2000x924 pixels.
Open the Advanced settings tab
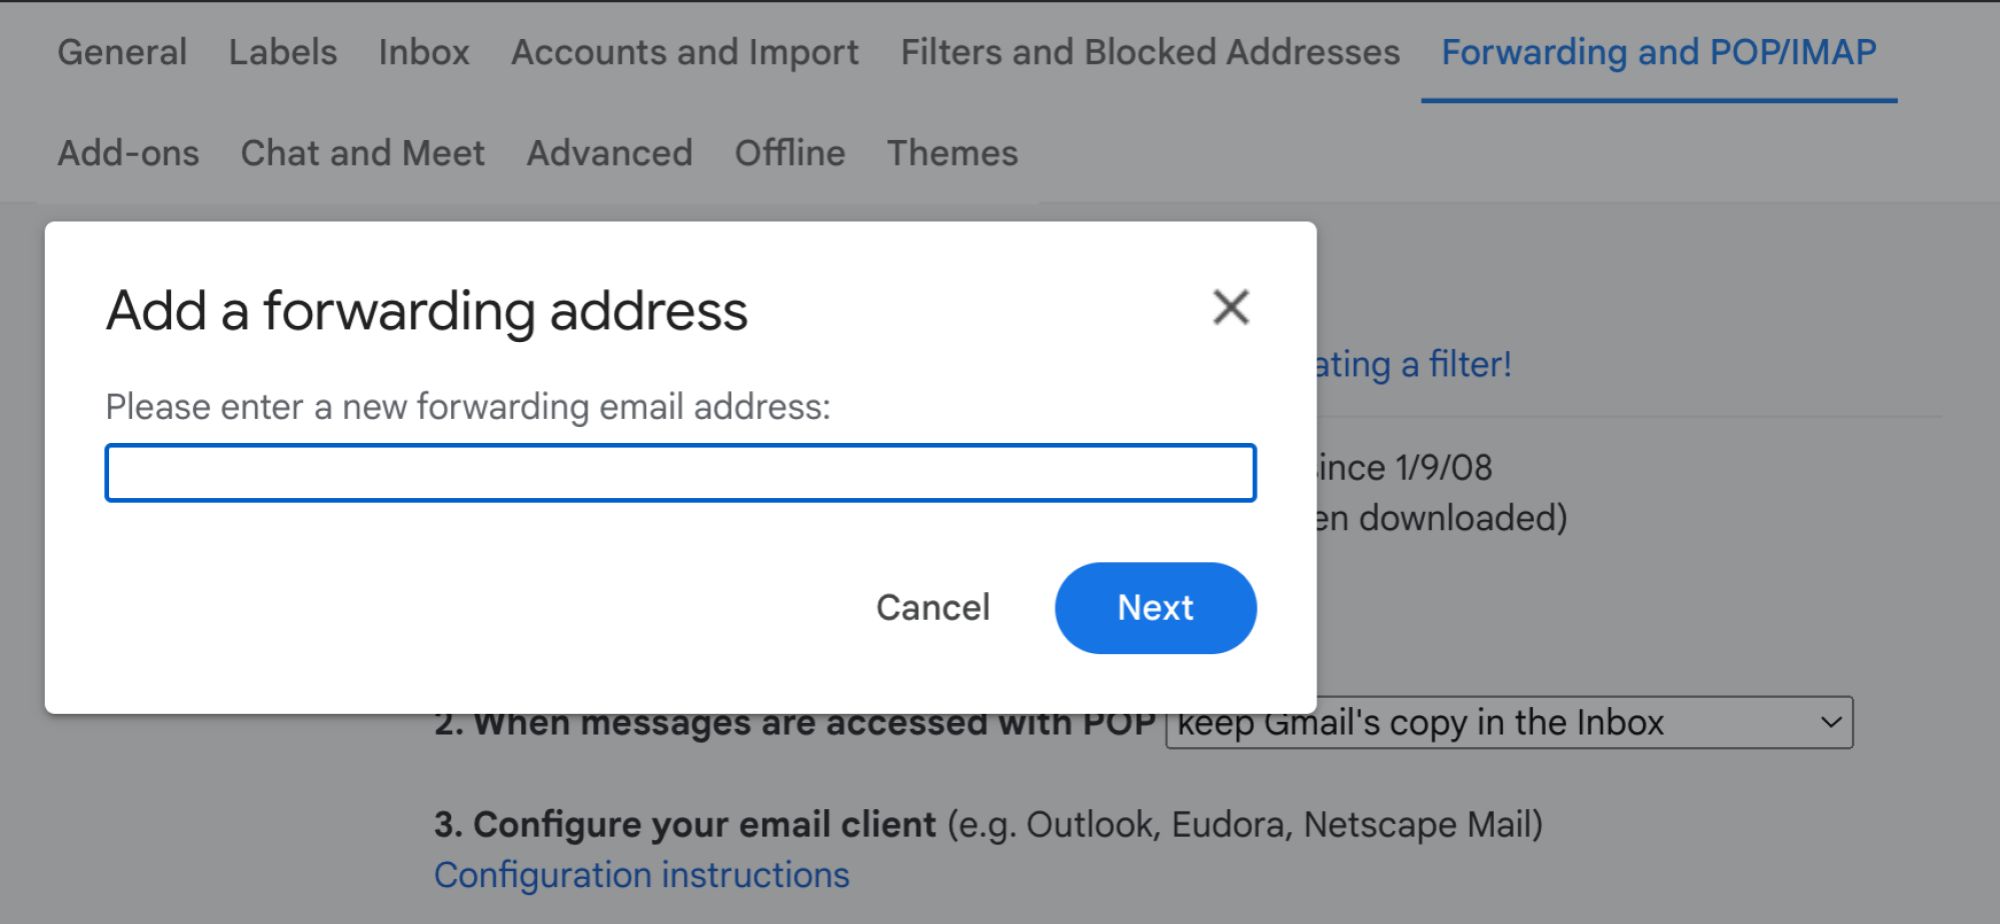pos(610,153)
